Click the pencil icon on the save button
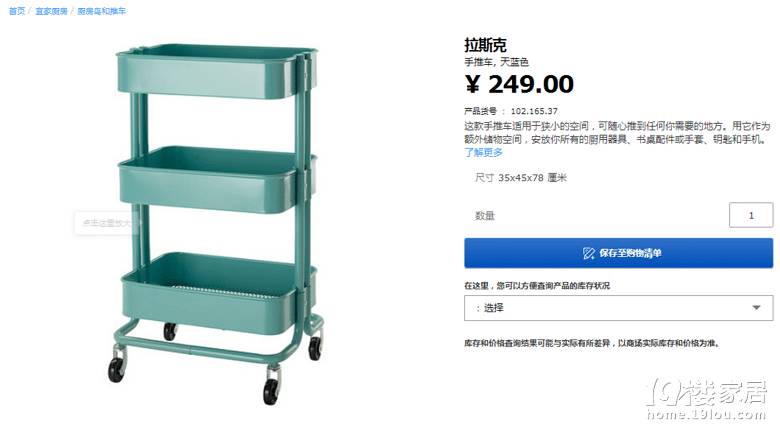Image resolution: width=780 pixels, height=427 pixels. tap(588, 253)
